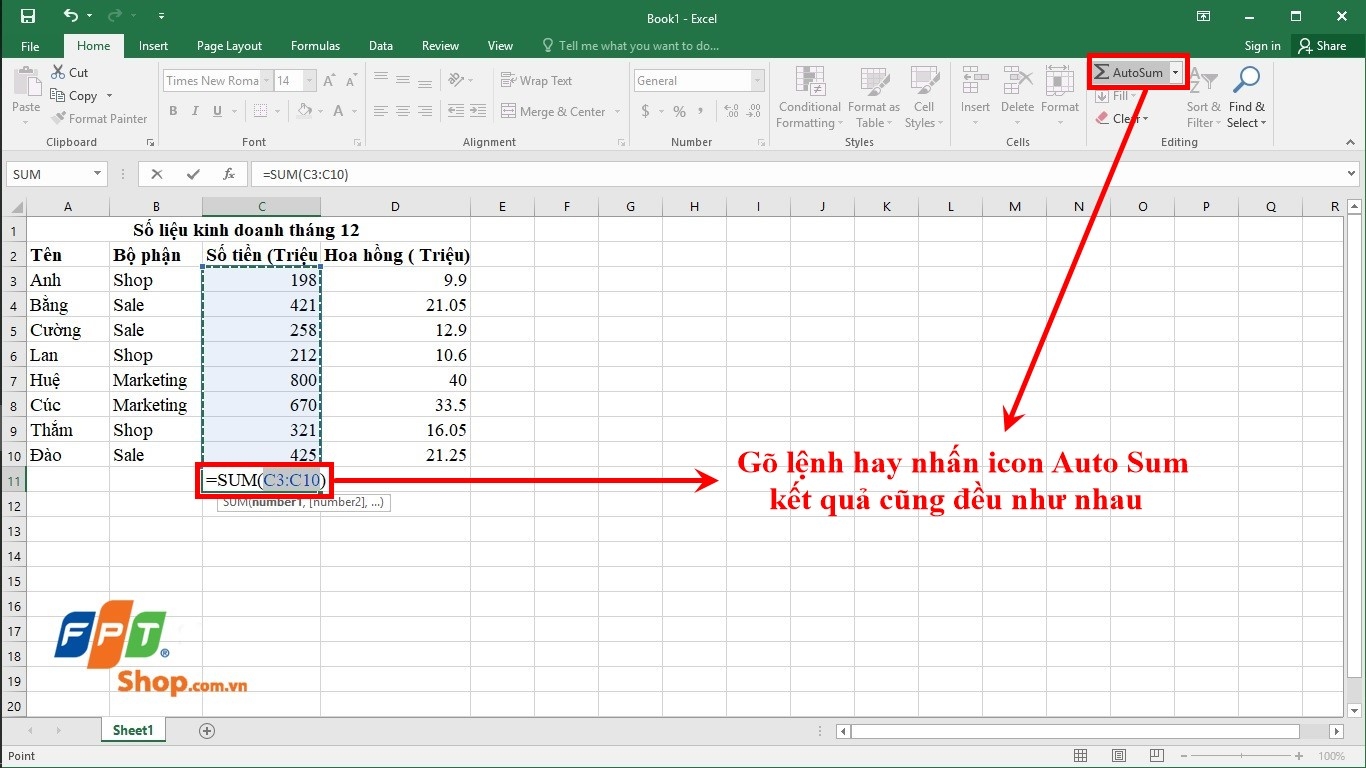This screenshot has width=1366, height=768.
Task: Center text horizontally in Alignment group
Action: (x=403, y=111)
